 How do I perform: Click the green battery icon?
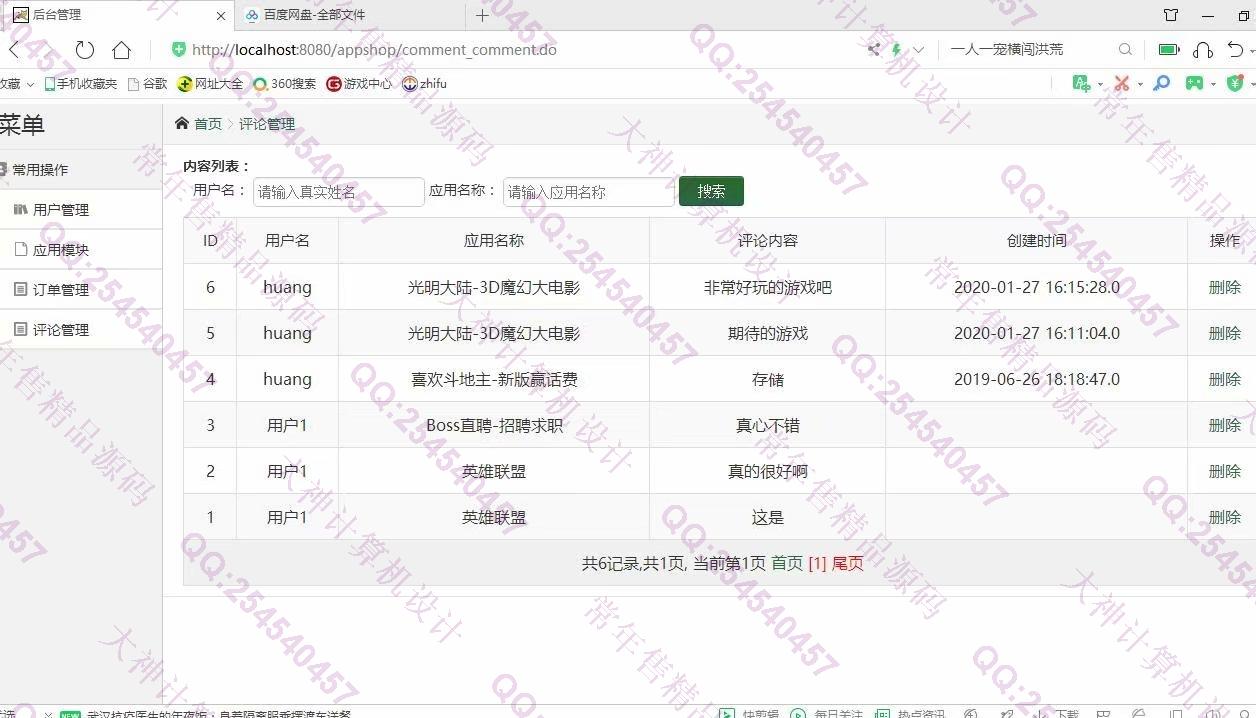[x=1168, y=49]
